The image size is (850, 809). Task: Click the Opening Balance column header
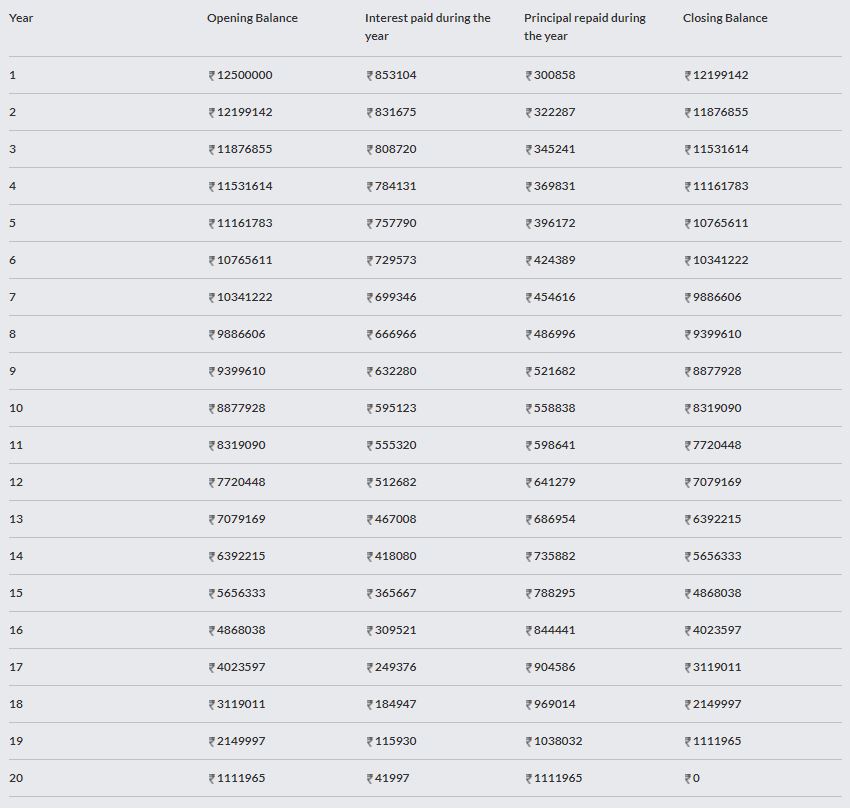tap(252, 18)
